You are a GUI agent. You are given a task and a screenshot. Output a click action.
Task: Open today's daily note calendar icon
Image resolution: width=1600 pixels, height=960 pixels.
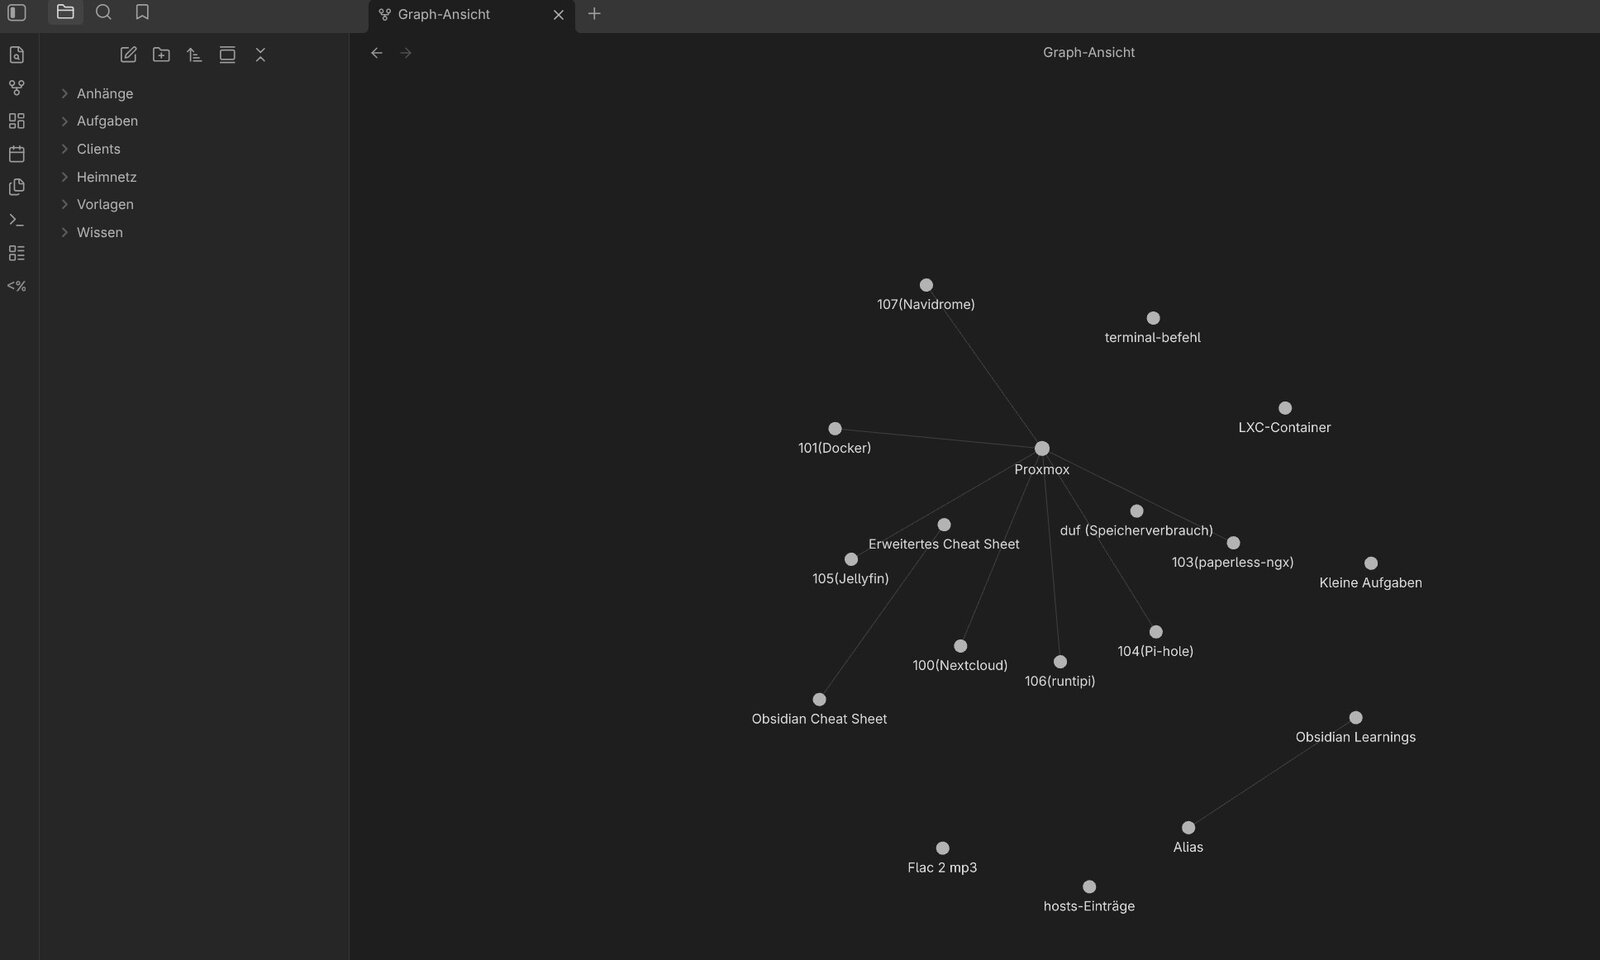pyautogui.click(x=17, y=154)
